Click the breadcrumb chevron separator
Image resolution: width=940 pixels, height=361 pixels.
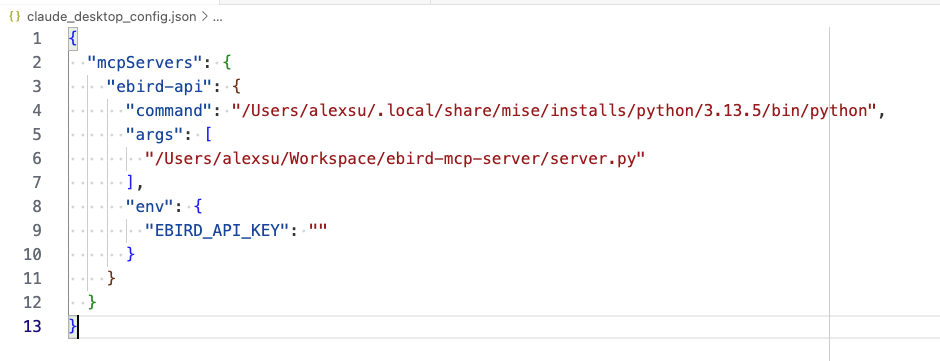click(204, 17)
